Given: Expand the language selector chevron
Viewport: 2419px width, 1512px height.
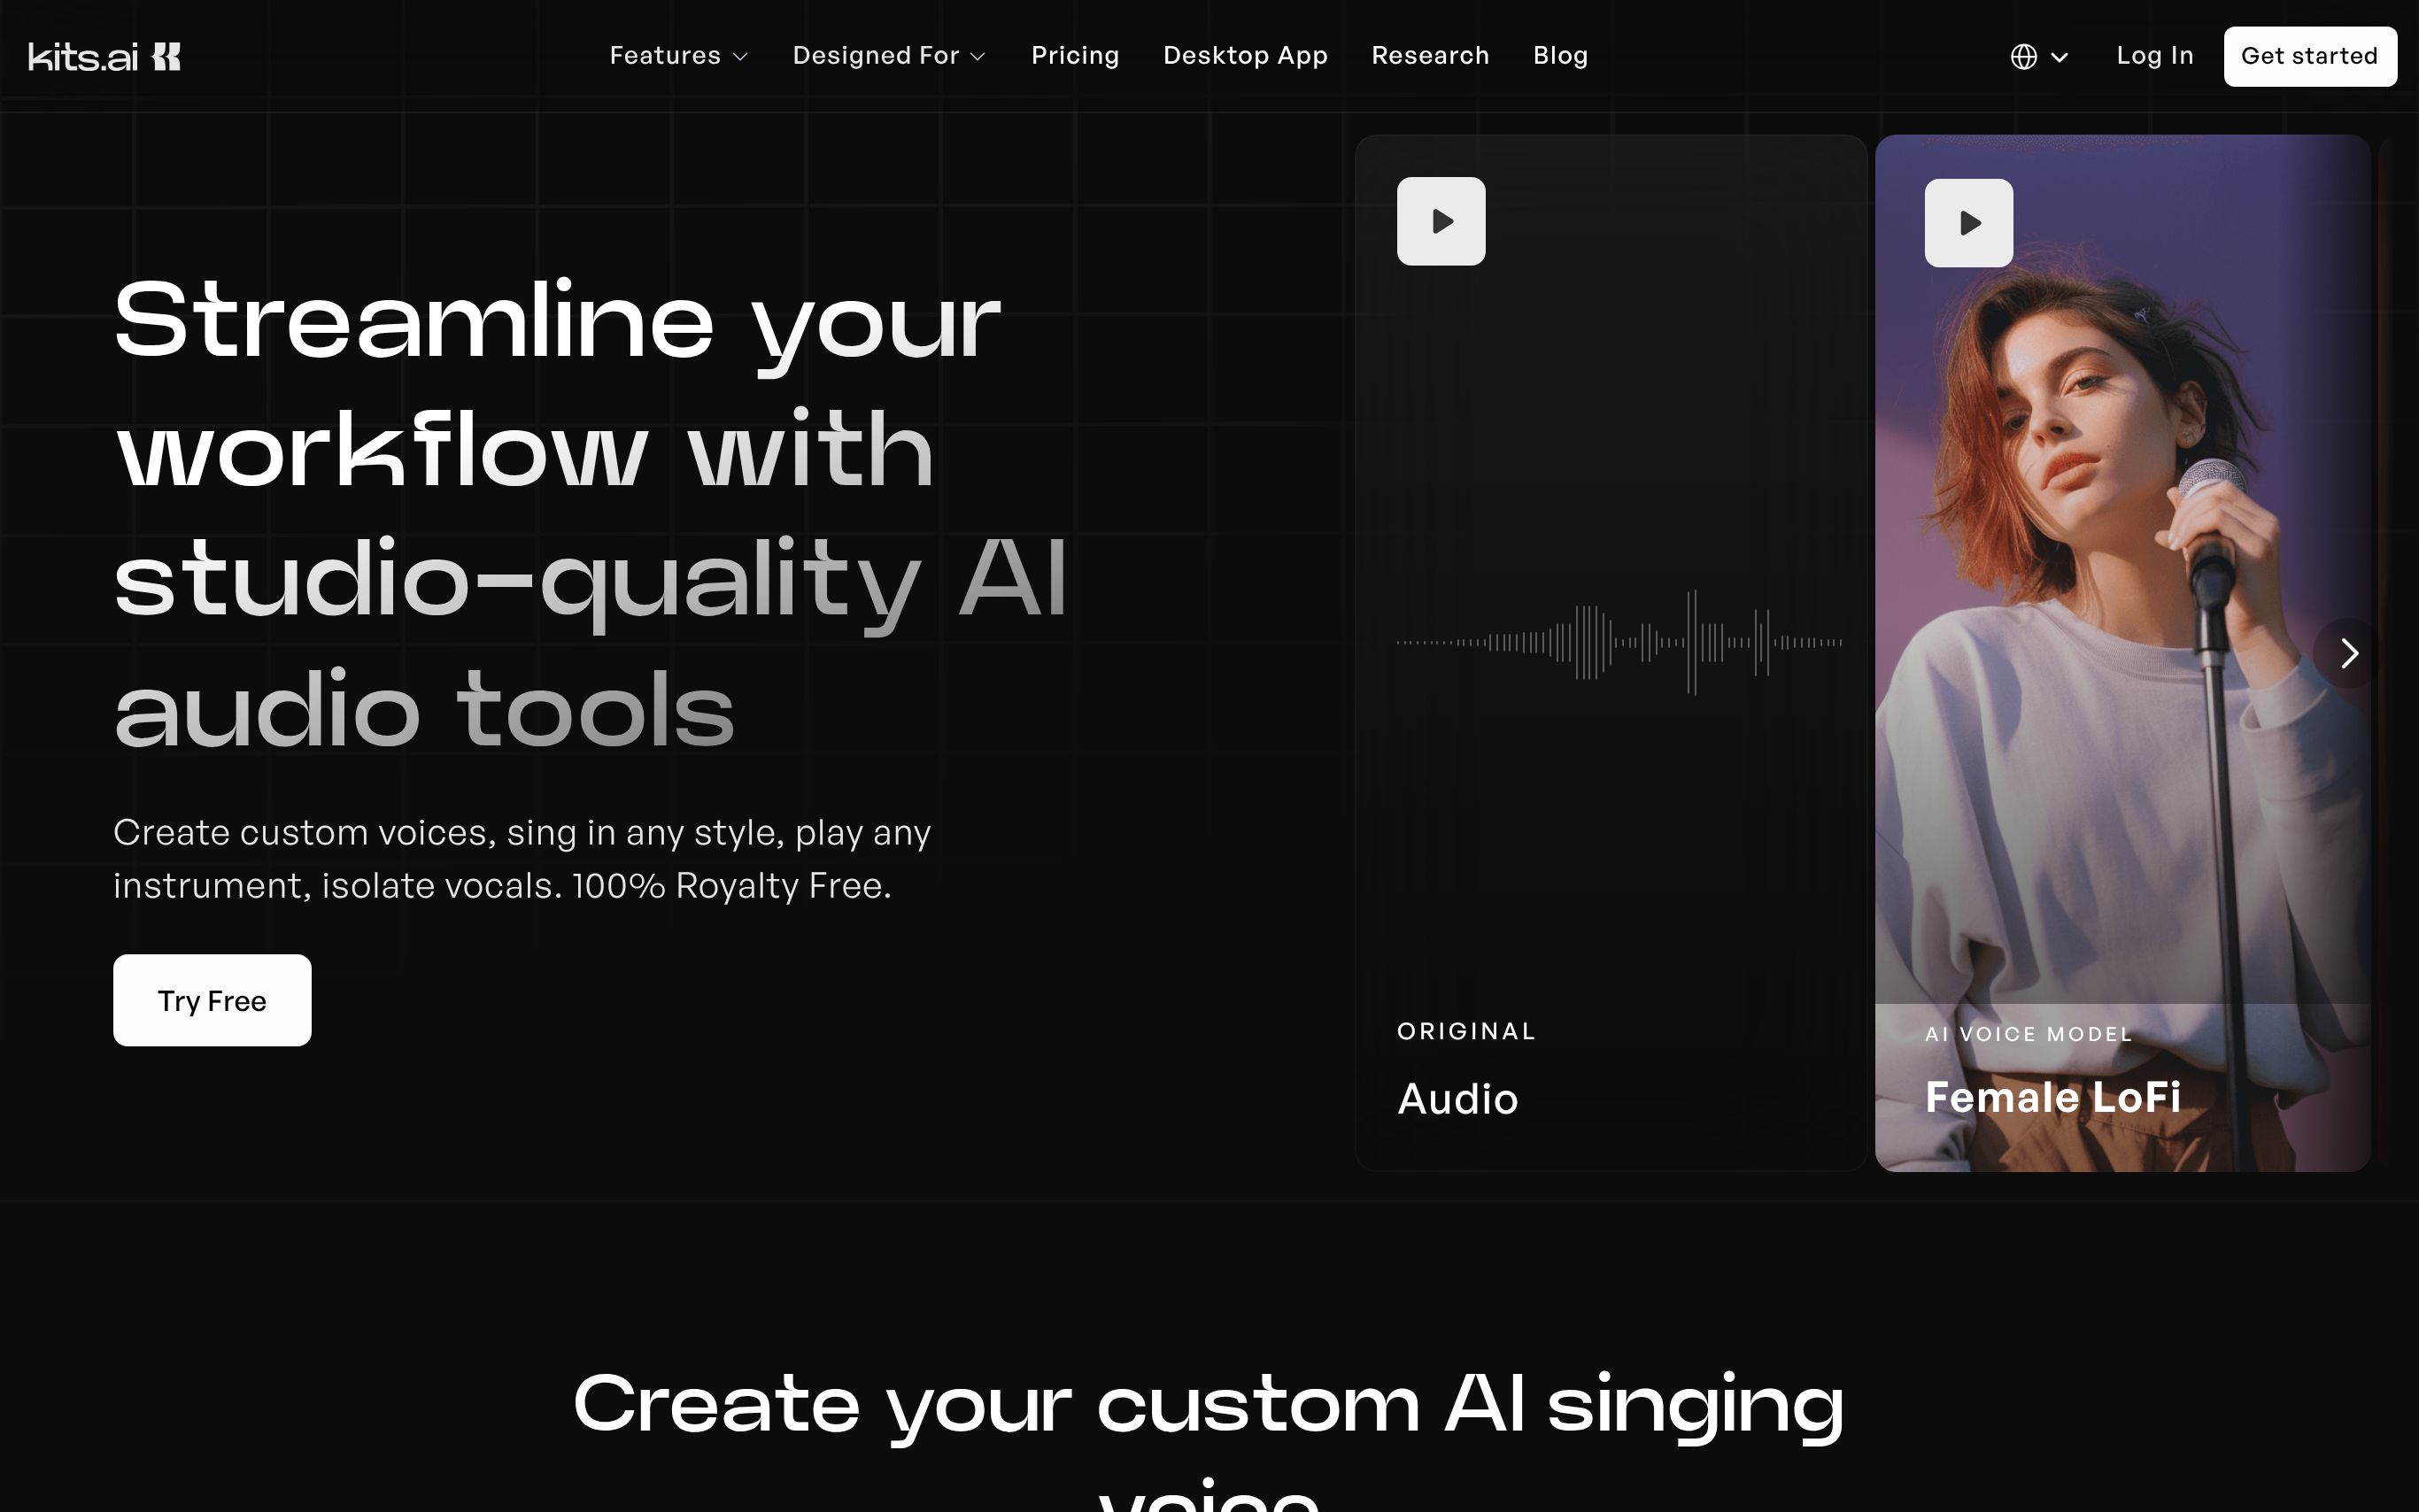Looking at the screenshot, I should pos(2059,57).
